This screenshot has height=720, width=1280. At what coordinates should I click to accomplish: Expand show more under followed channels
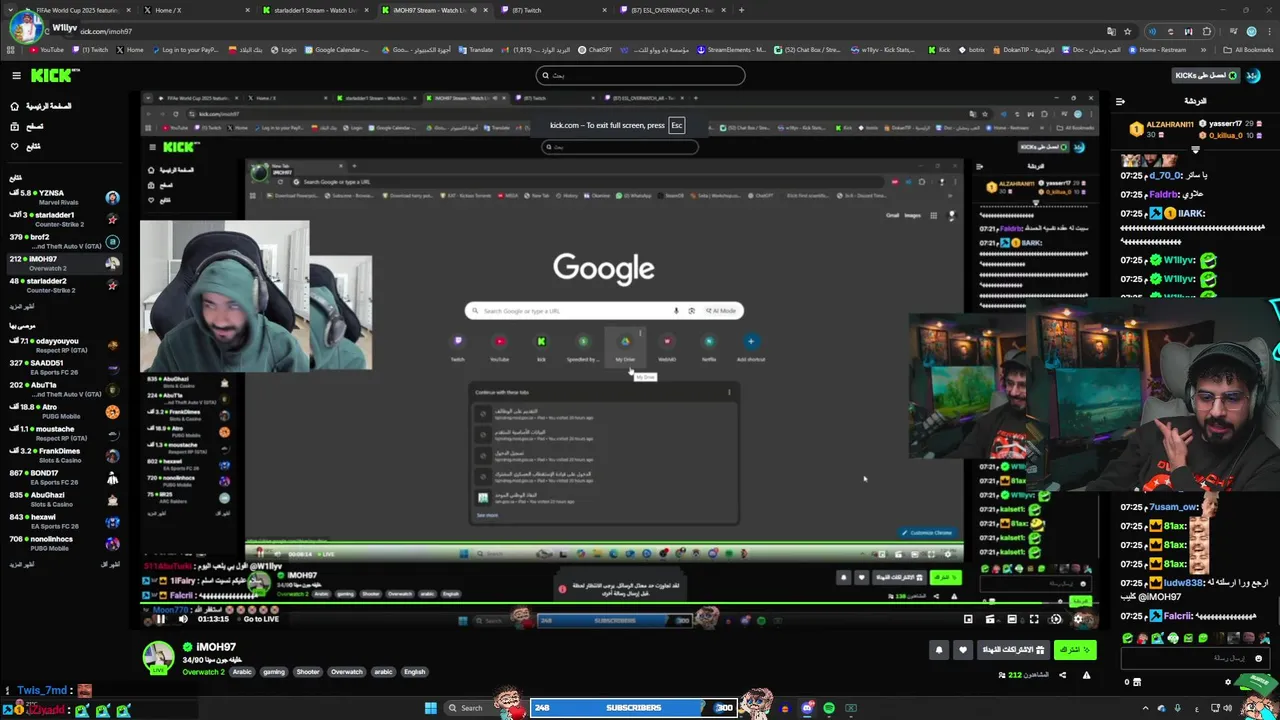[x=22, y=306]
